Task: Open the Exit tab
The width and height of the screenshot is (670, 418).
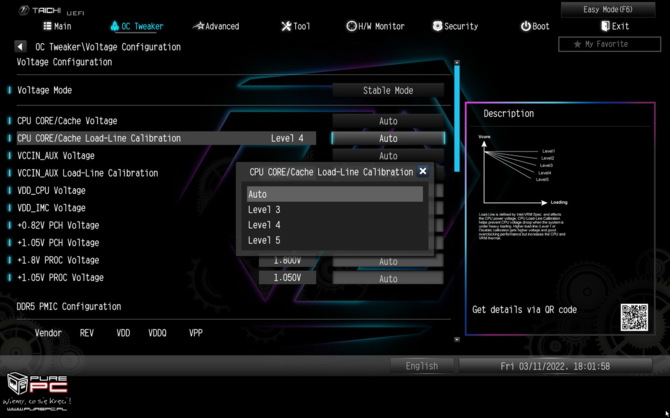Action: pyautogui.click(x=615, y=26)
